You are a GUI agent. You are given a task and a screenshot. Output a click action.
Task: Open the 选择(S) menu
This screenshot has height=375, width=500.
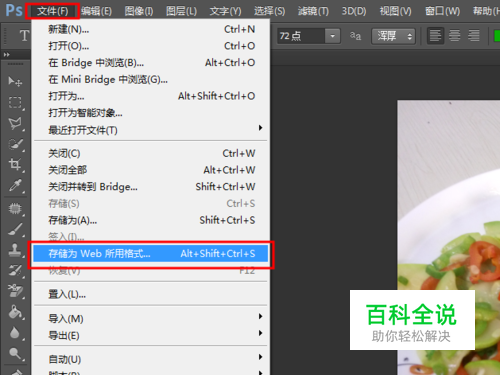pos(269,11)
